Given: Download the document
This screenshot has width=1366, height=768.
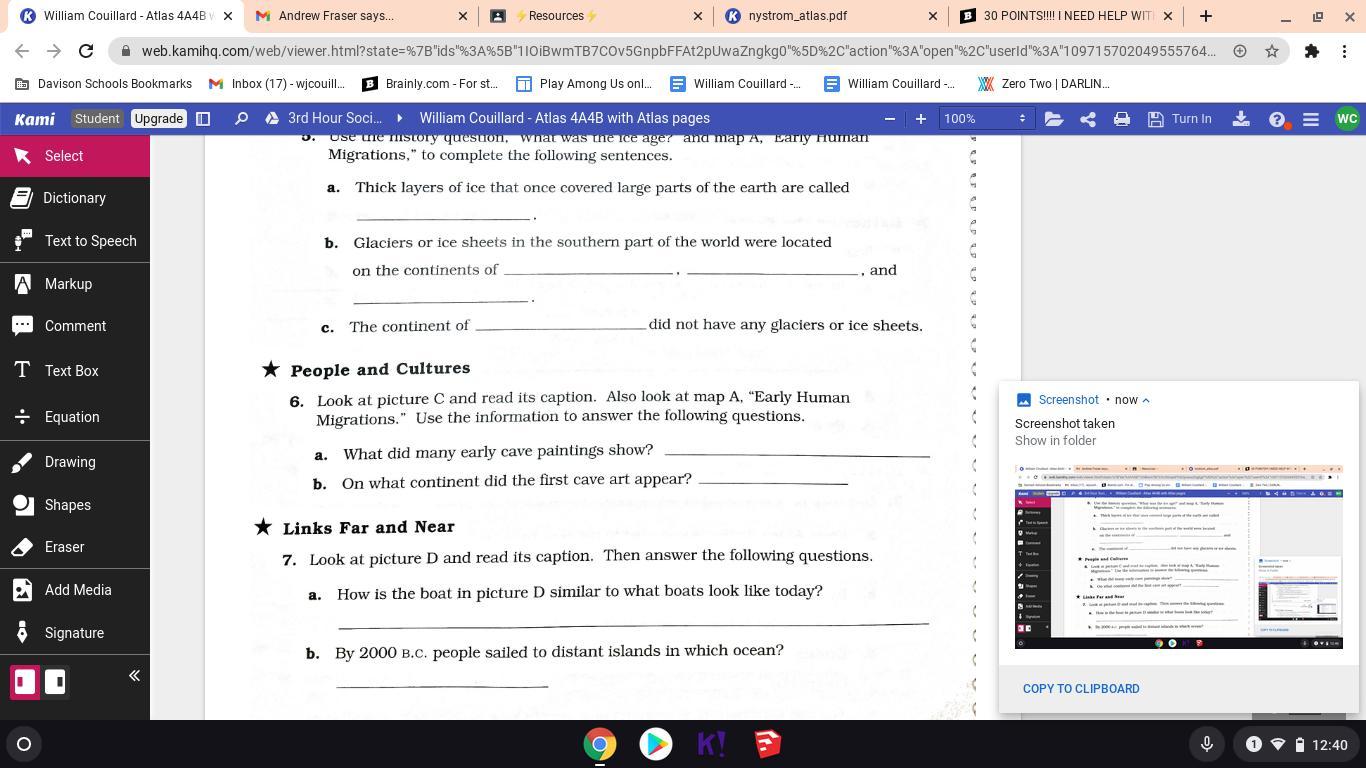Looking at the screenshot, I should pyautogui.click(x=1241, y=119).
